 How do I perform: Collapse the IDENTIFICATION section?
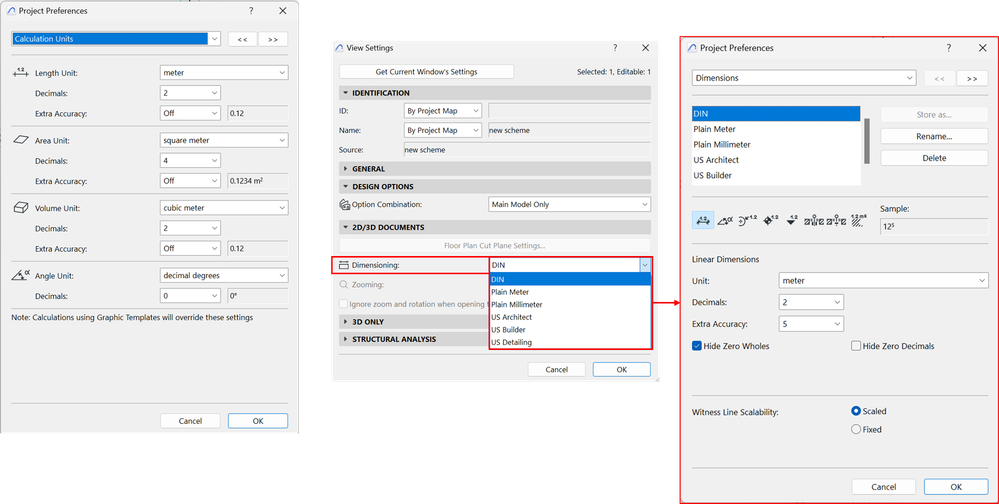pos(495,93)
